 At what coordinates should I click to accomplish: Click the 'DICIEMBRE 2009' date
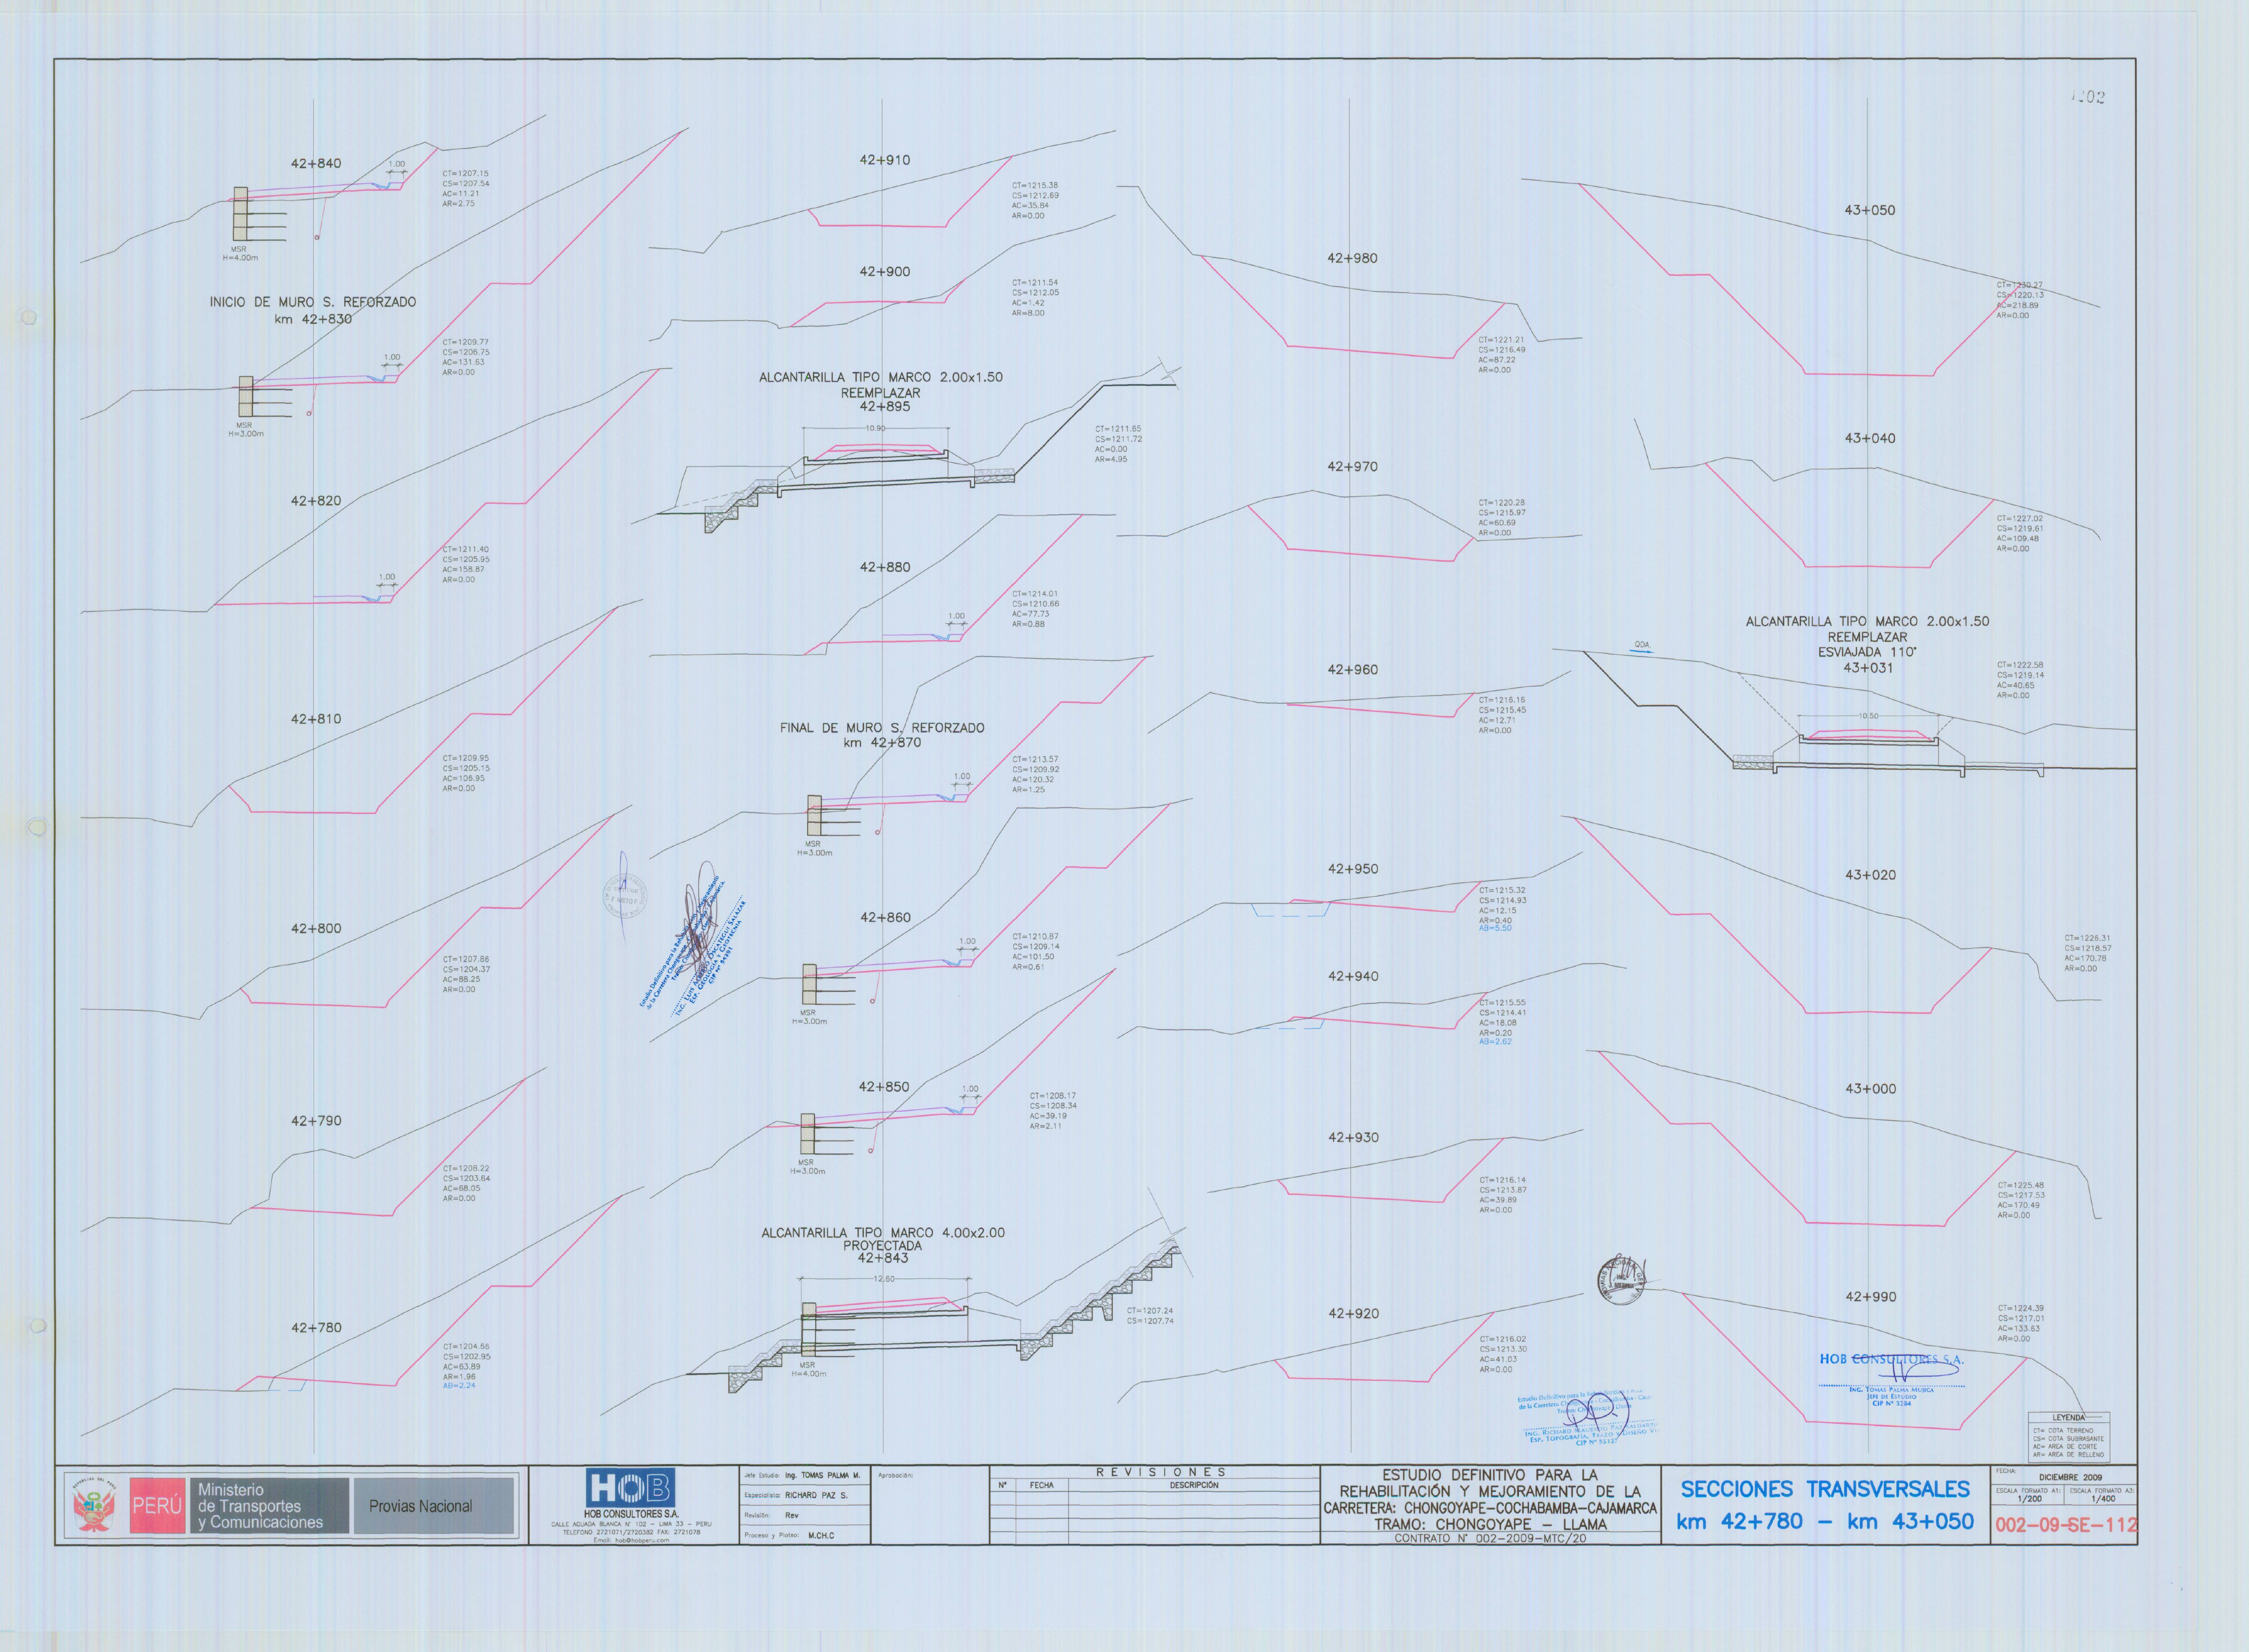pos(2070,1477)
